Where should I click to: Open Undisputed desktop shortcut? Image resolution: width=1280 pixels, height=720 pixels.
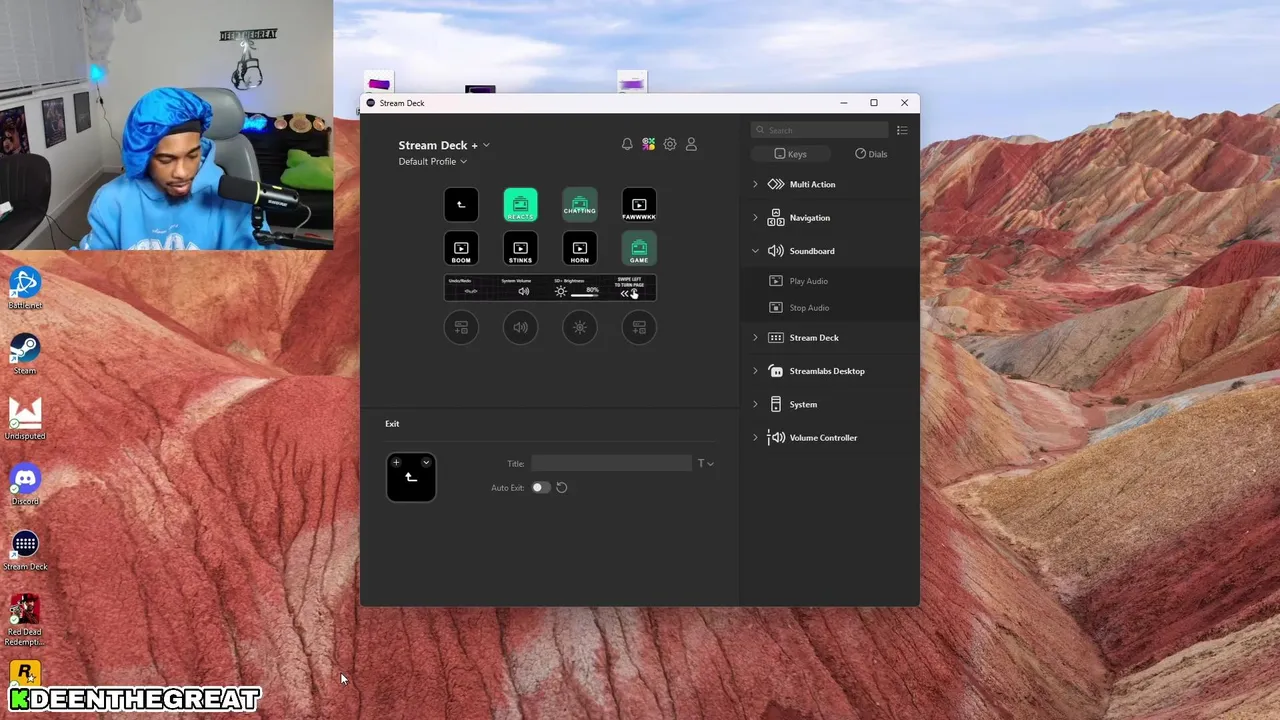25,419
